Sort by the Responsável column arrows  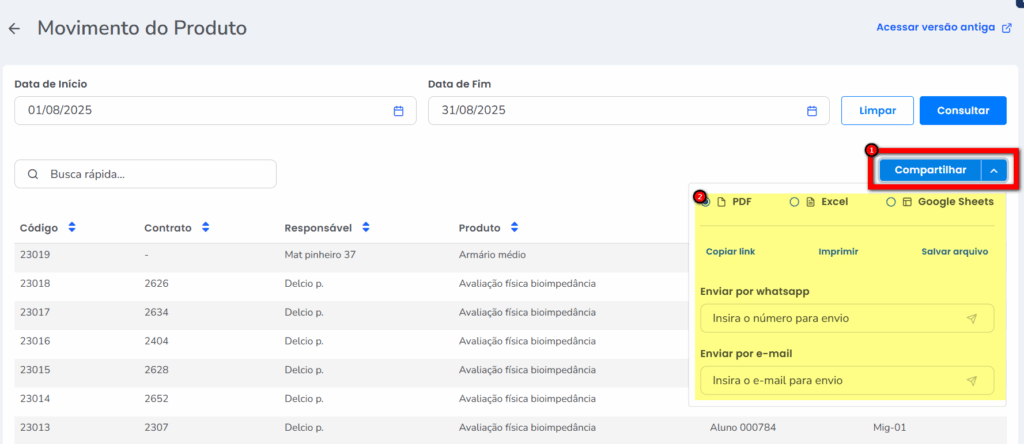point(366,228)
